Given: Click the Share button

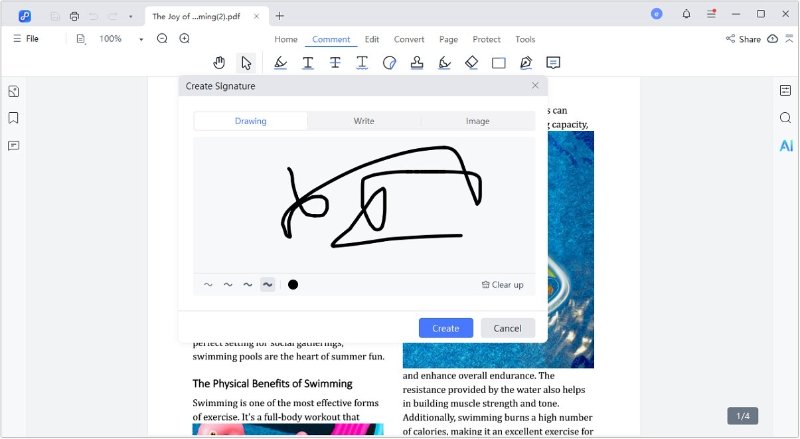Looking at the screenshot, I should pos(743,39).
